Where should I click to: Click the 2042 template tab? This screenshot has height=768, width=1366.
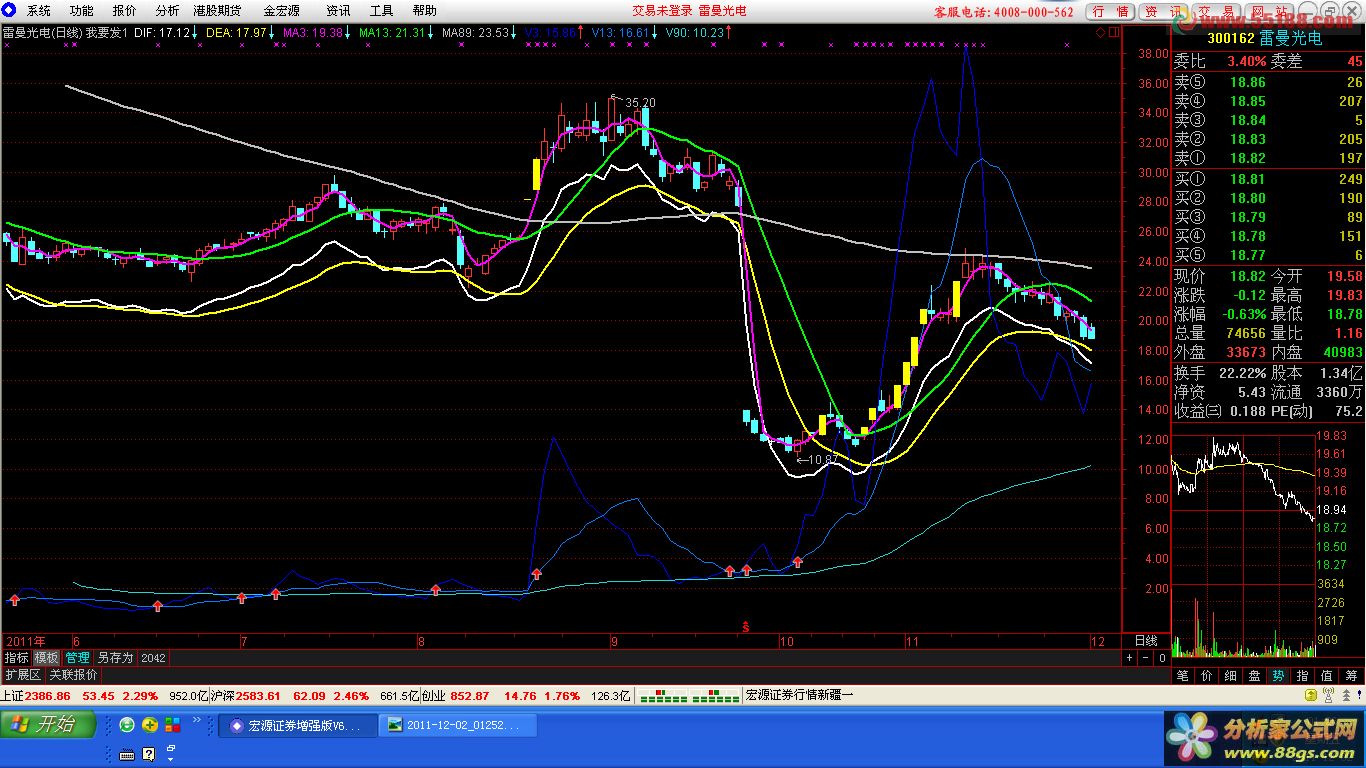[154, 657]
